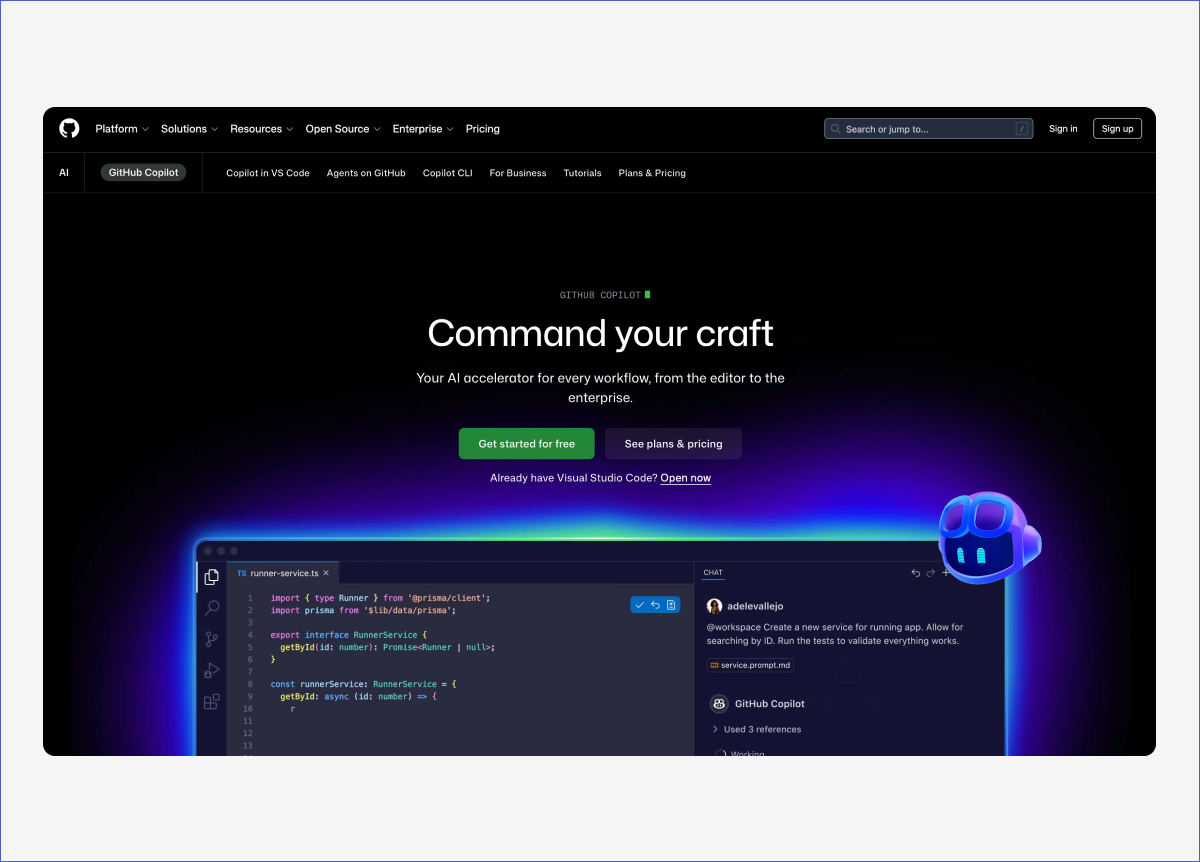This screenshot has width=1200, height=862.
Task: Click the adelevallejo username in chat
Action: (755, 606)
